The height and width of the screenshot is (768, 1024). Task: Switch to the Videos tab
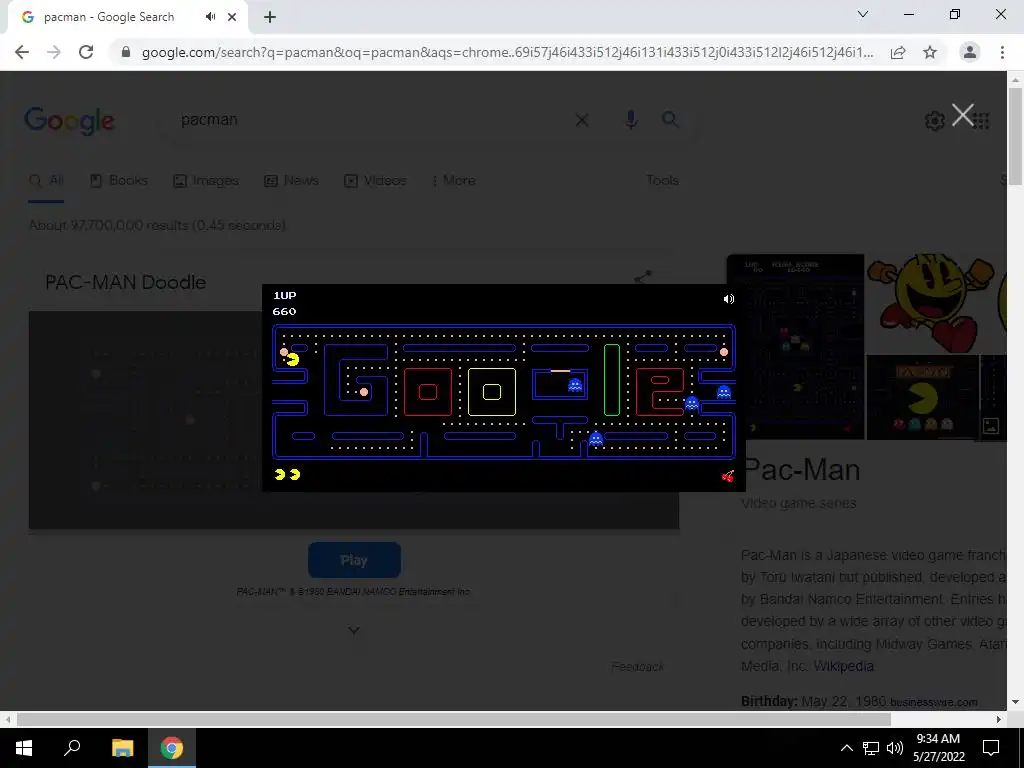click(376, 180)
